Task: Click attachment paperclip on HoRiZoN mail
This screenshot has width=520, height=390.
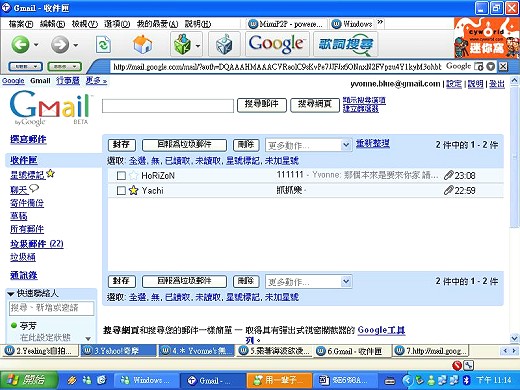Action: tap(449, 175)
